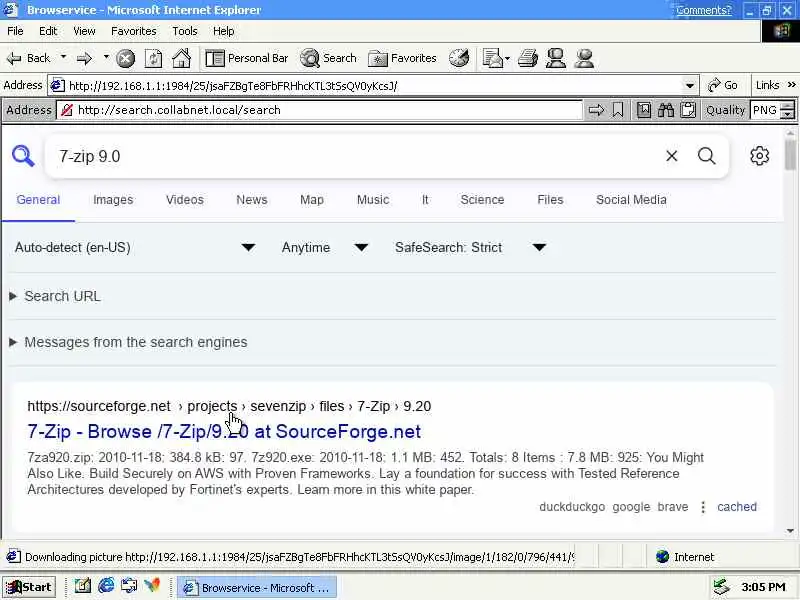Viewport: 800px width, 600px height.
Task: Switch to the Files tab
Action: tap(550, 199)
